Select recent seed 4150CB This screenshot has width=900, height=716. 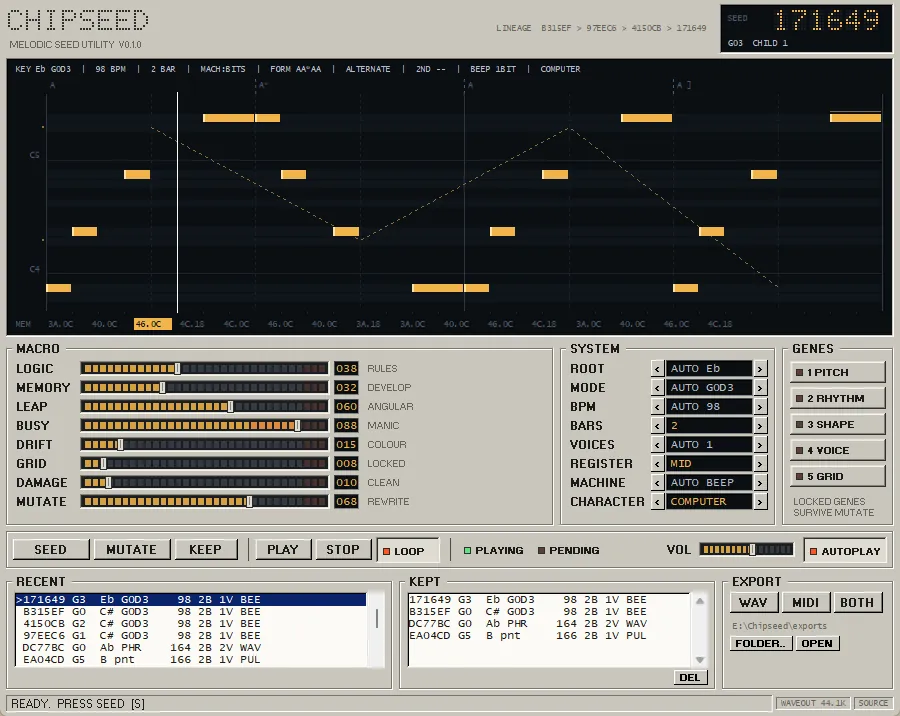[x=191, y=624]
